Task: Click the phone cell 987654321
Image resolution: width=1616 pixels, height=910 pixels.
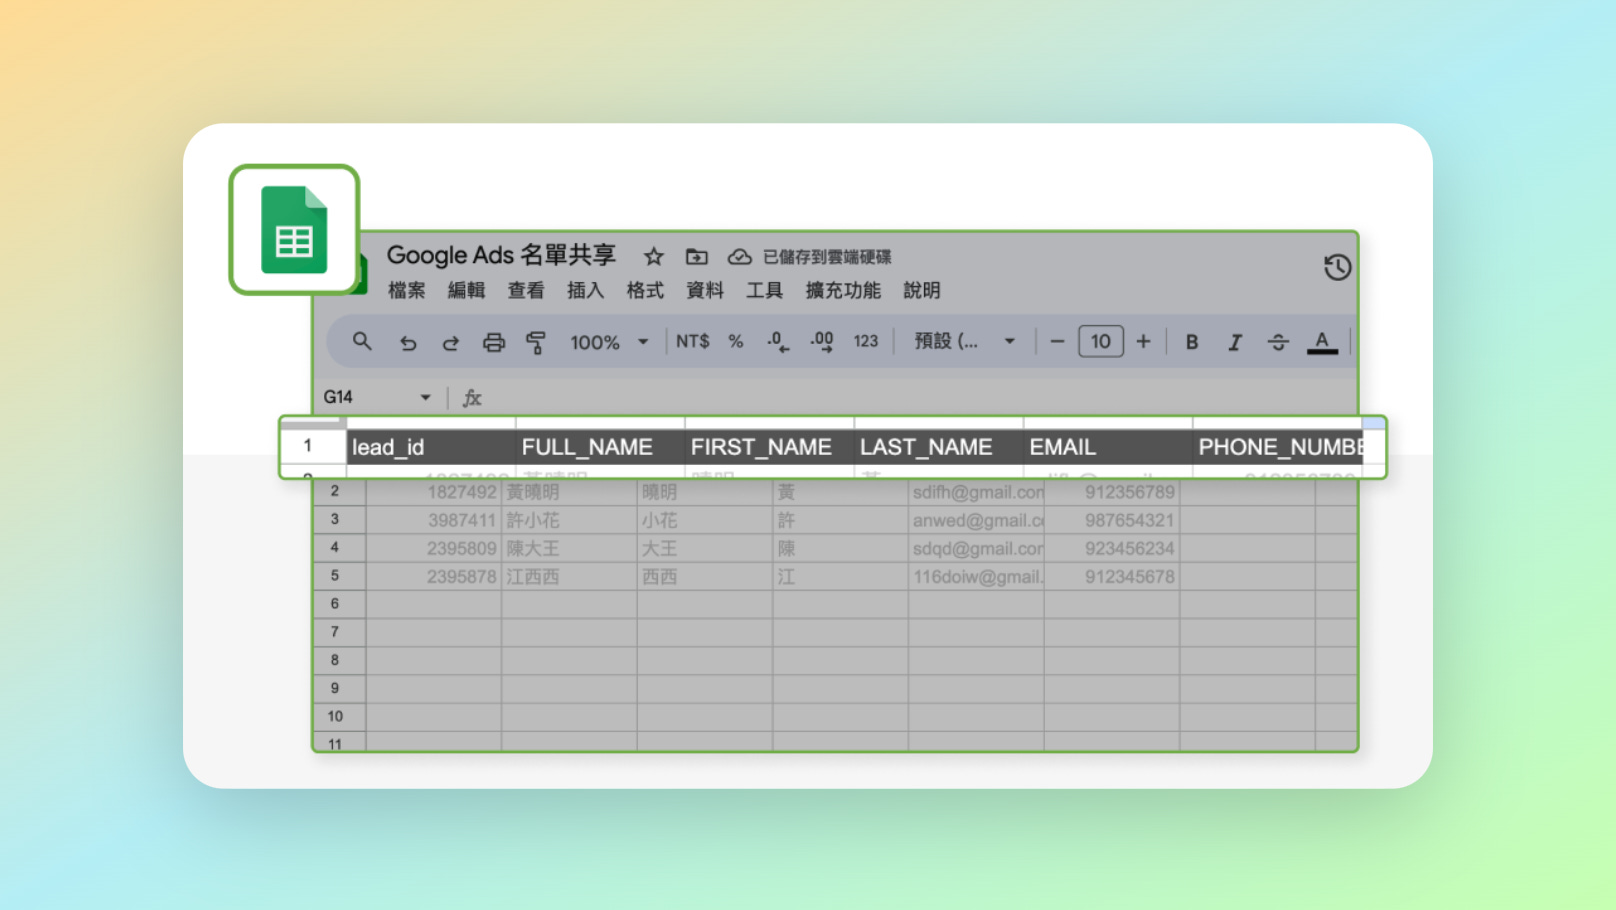Action: pos(1112,520)
